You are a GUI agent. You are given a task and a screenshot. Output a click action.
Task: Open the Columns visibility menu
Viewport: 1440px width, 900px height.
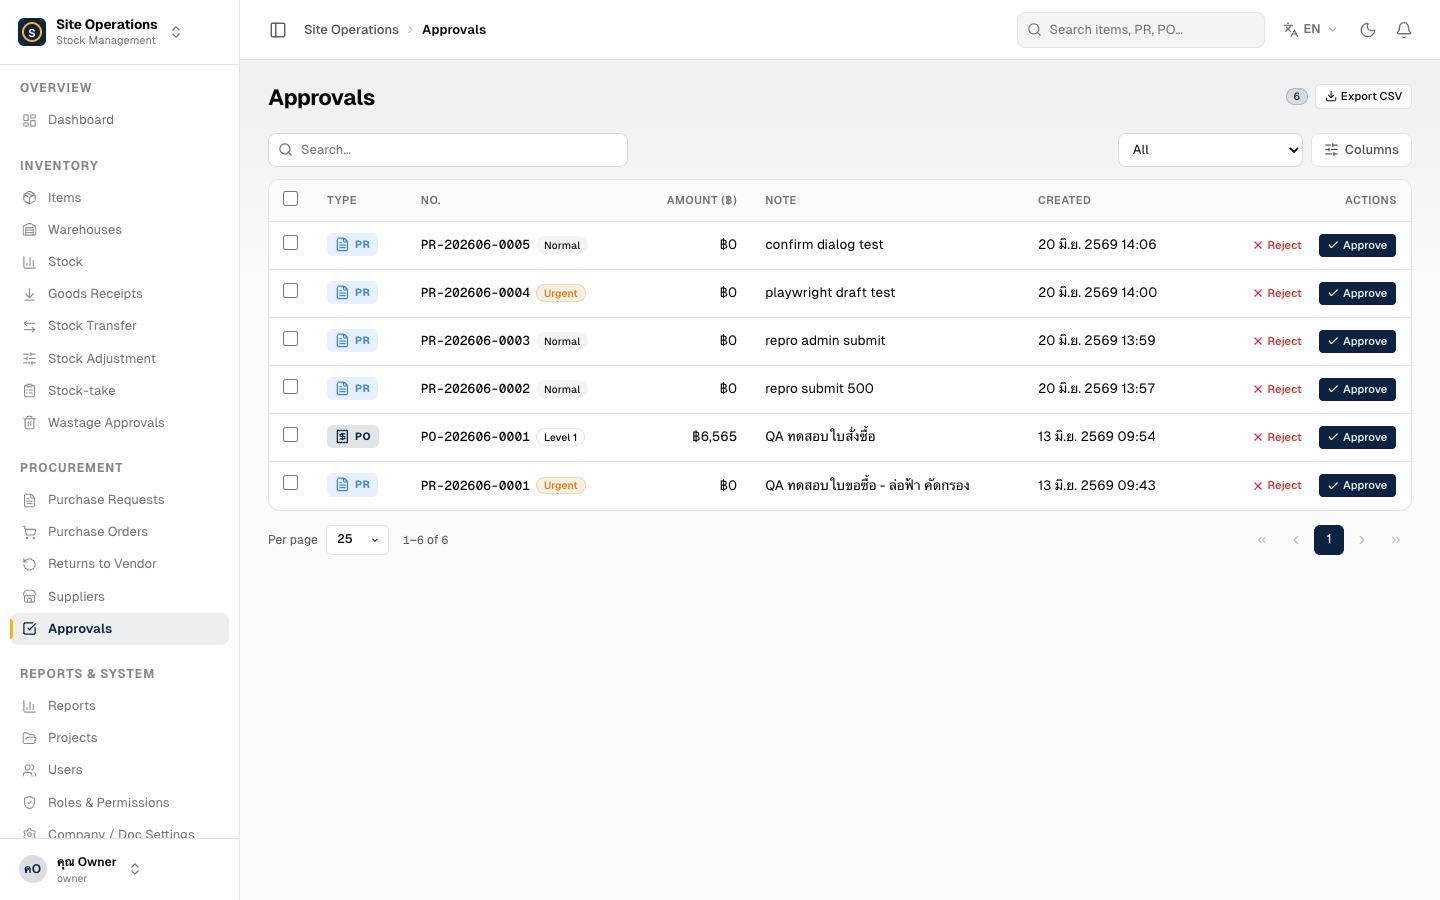point(1361,150)
